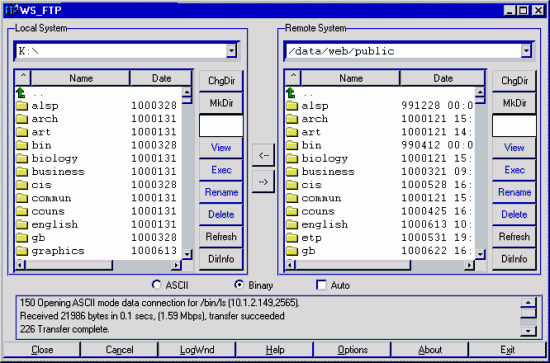
Task: Click the local View button
Action: click(221, 148)
